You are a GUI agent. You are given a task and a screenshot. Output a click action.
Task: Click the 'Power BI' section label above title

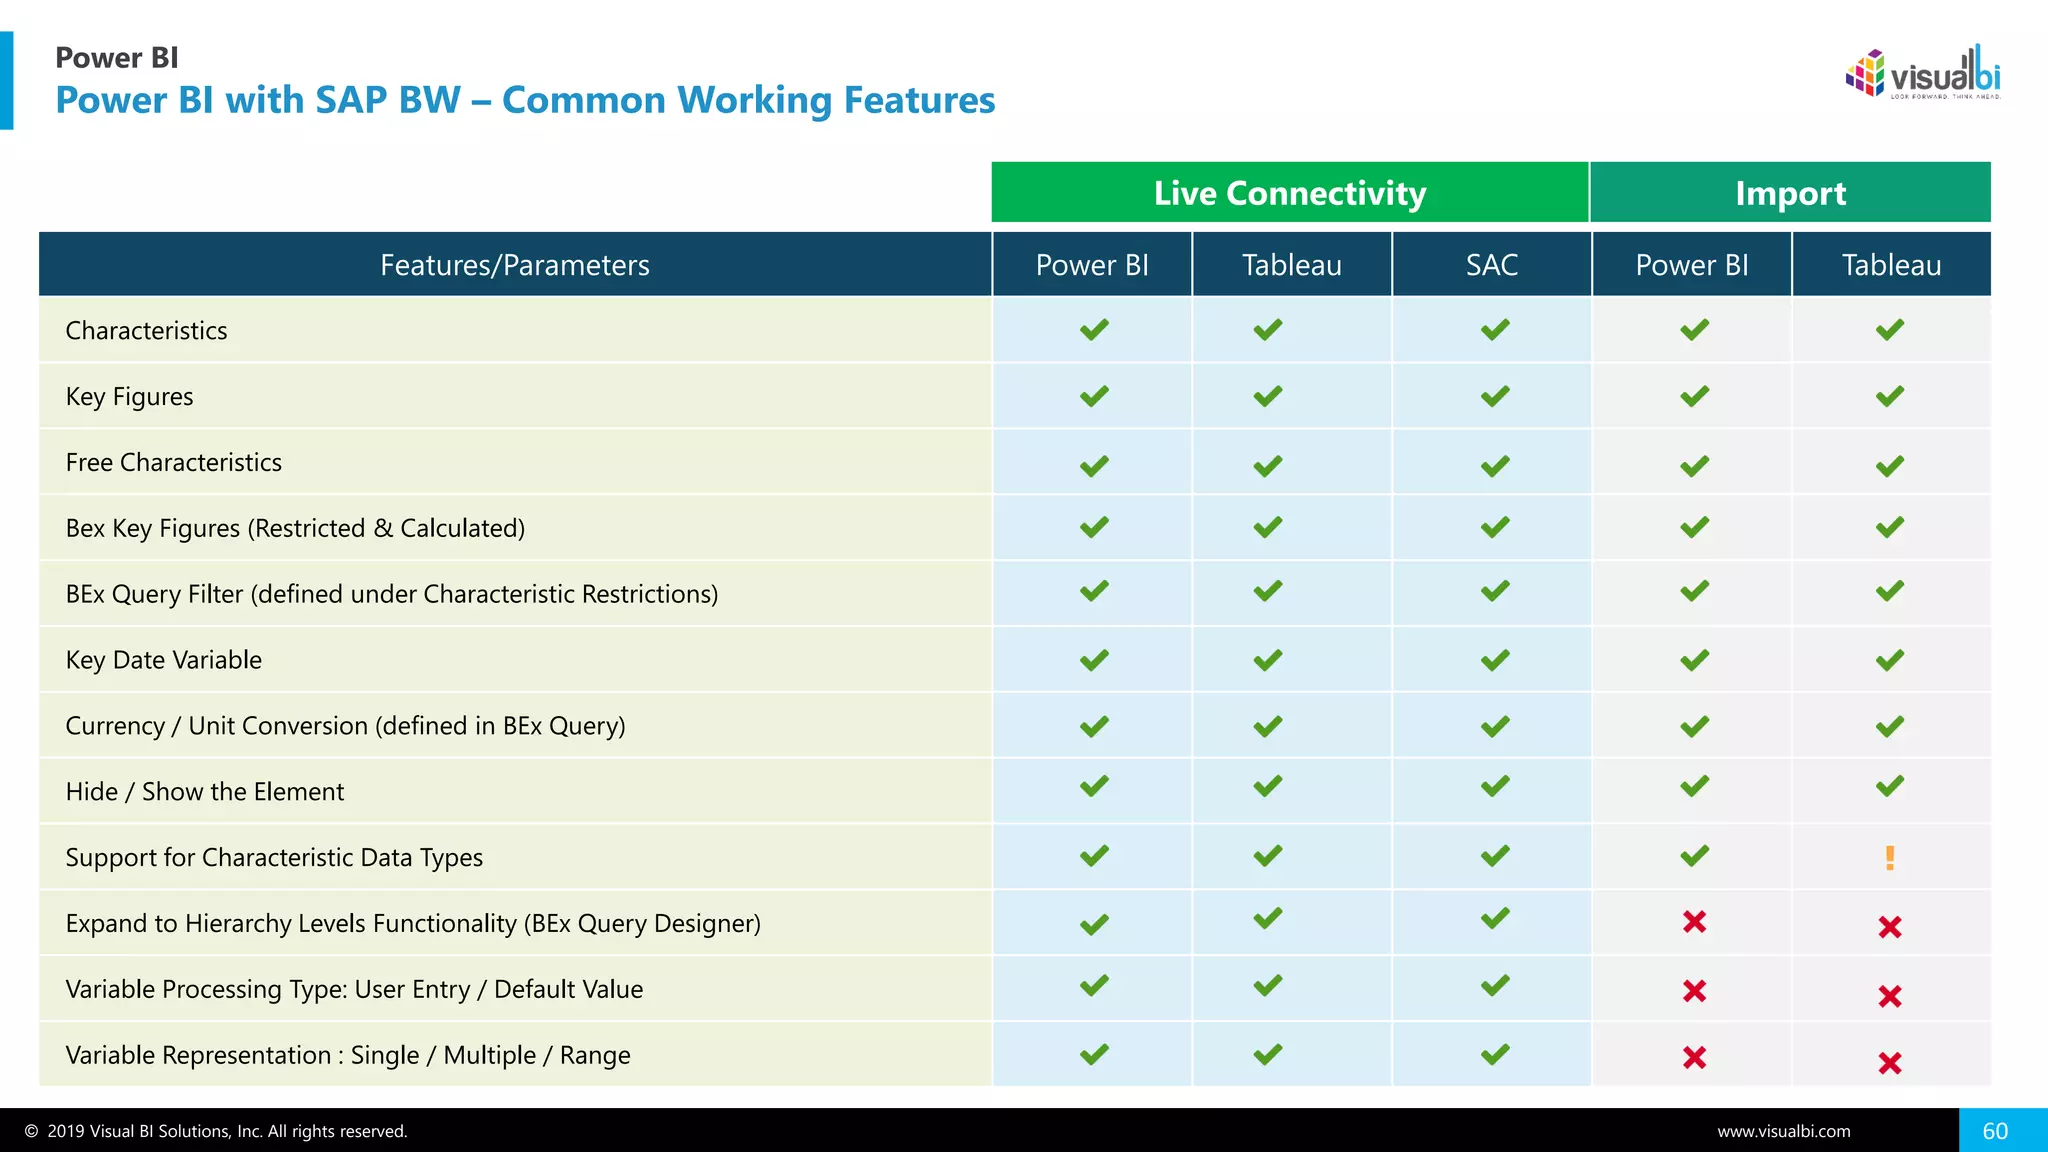117,58
